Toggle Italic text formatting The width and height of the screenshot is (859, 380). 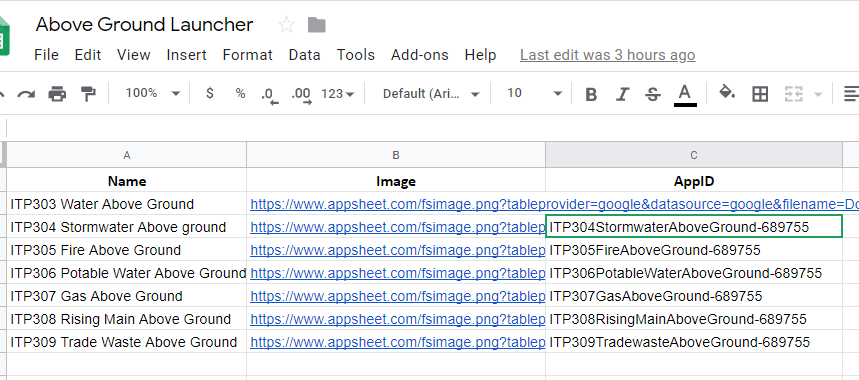pos(622,94)
